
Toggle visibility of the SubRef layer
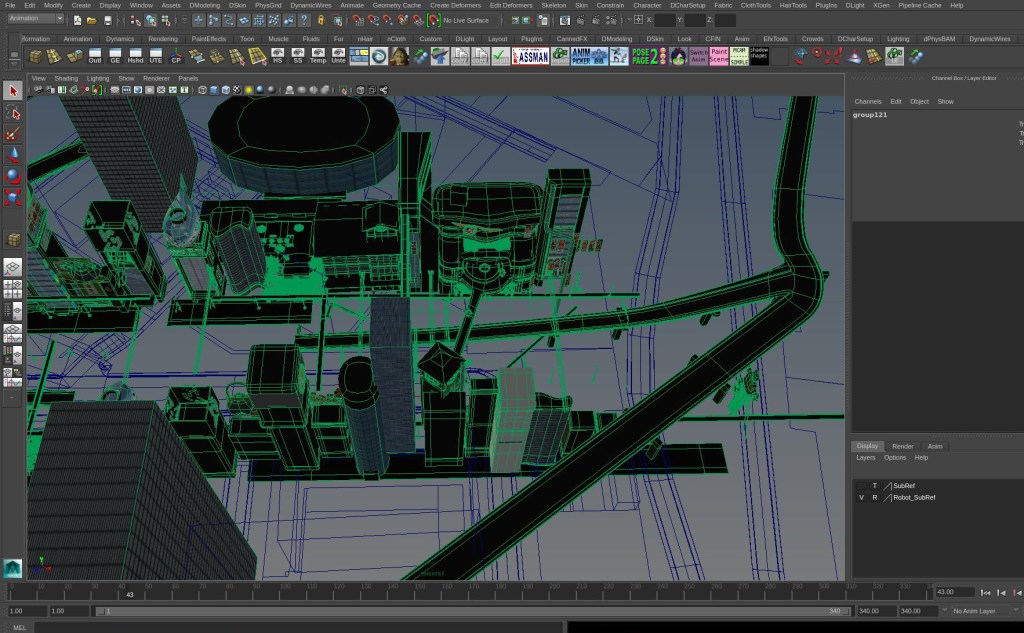click(862, 485)
